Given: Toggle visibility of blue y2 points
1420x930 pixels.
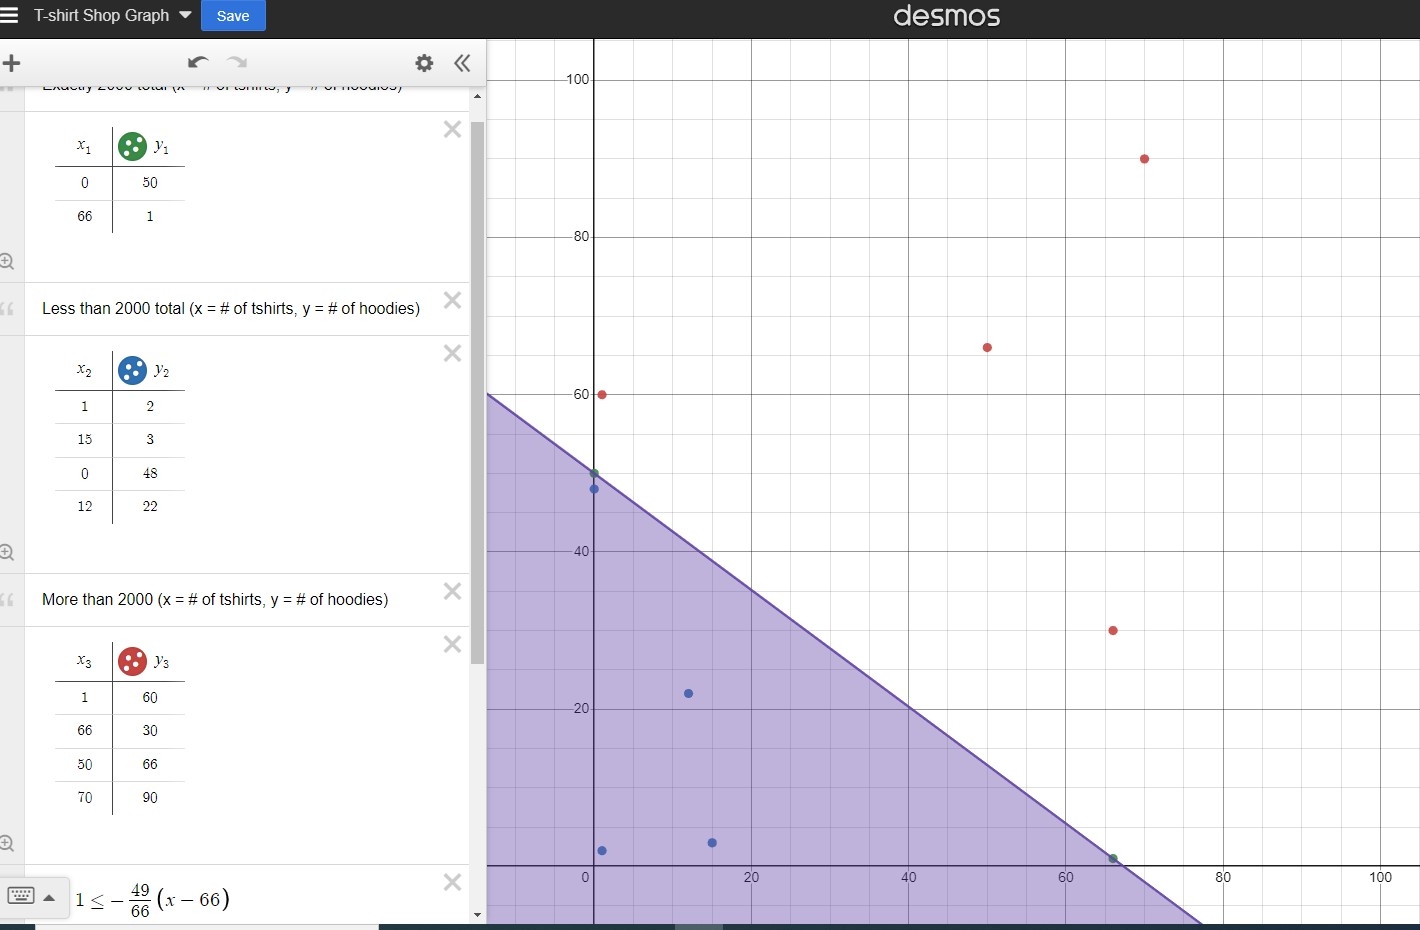Looking at the screenshot, I should 132,371.
